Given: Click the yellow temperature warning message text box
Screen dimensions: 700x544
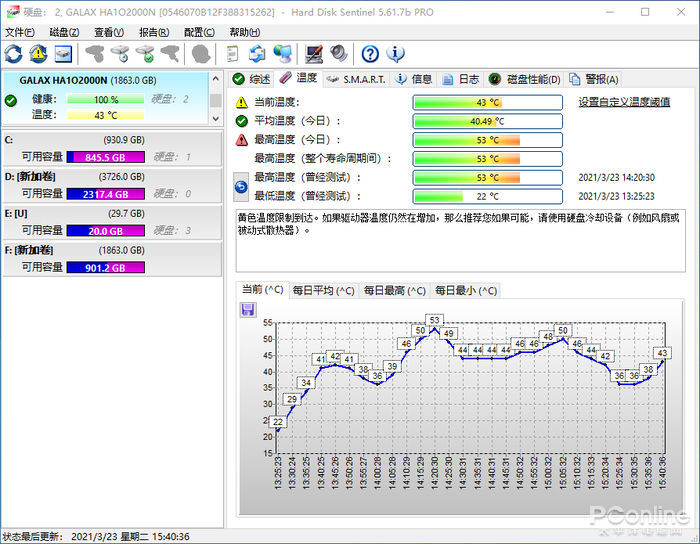Looking at the screenshot, I should [x=460, y=240].
